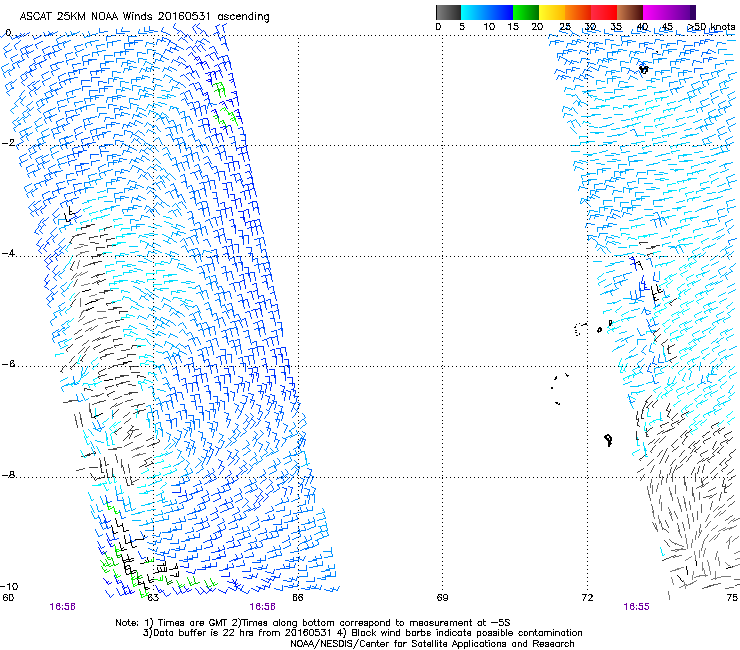Image resolution: width=740 pixels, height=650 pixels.
Task: Click the latitude label -6
Action: click(x=8, y=364)
